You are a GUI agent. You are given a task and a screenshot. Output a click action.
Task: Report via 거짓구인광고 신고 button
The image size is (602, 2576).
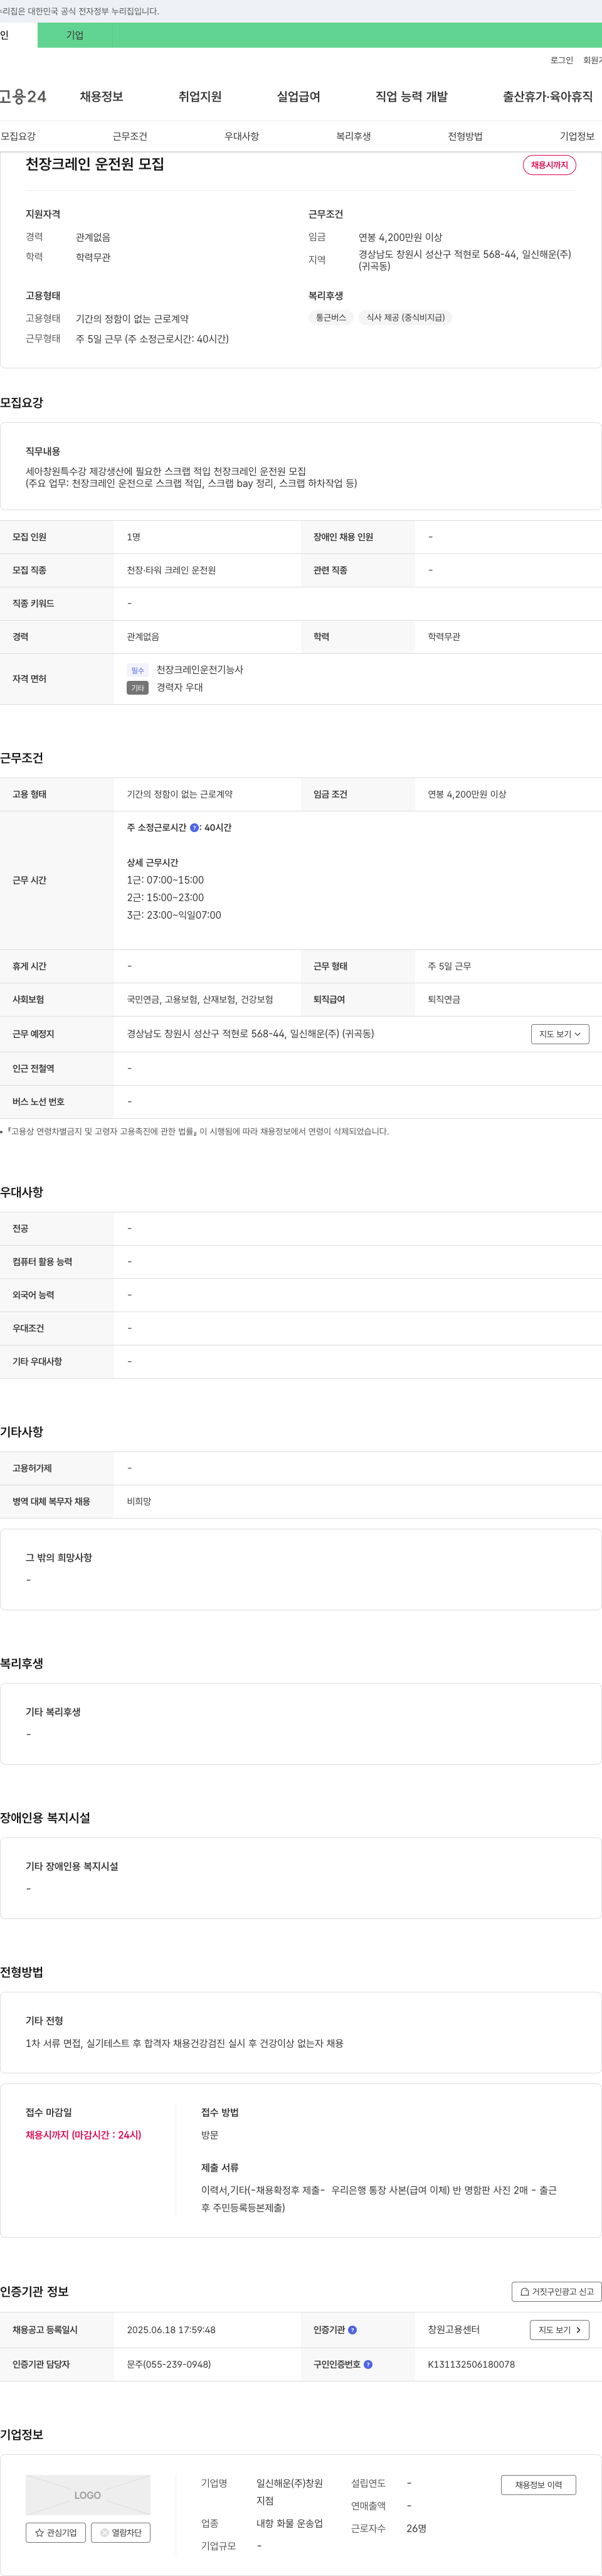pyautogui.click(x=557, y=2292)
